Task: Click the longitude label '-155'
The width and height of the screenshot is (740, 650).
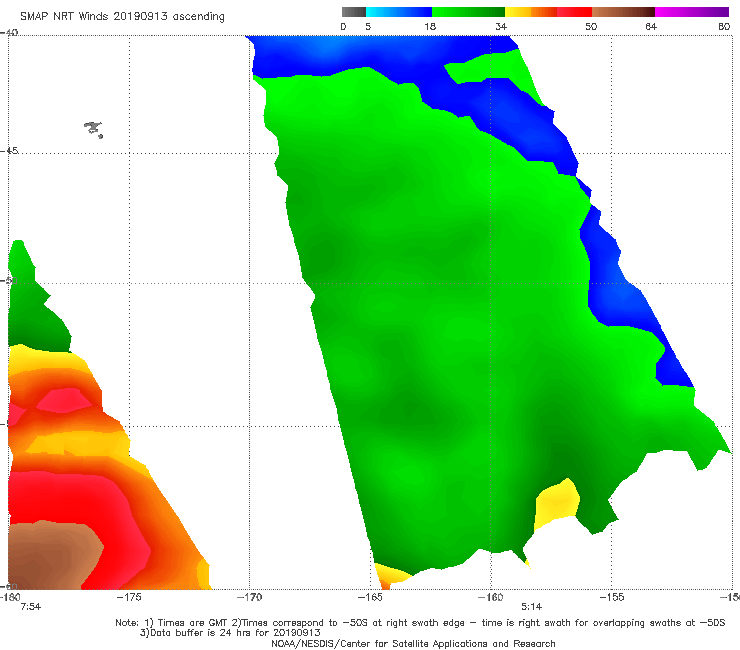Action: [x=612, y=597]
